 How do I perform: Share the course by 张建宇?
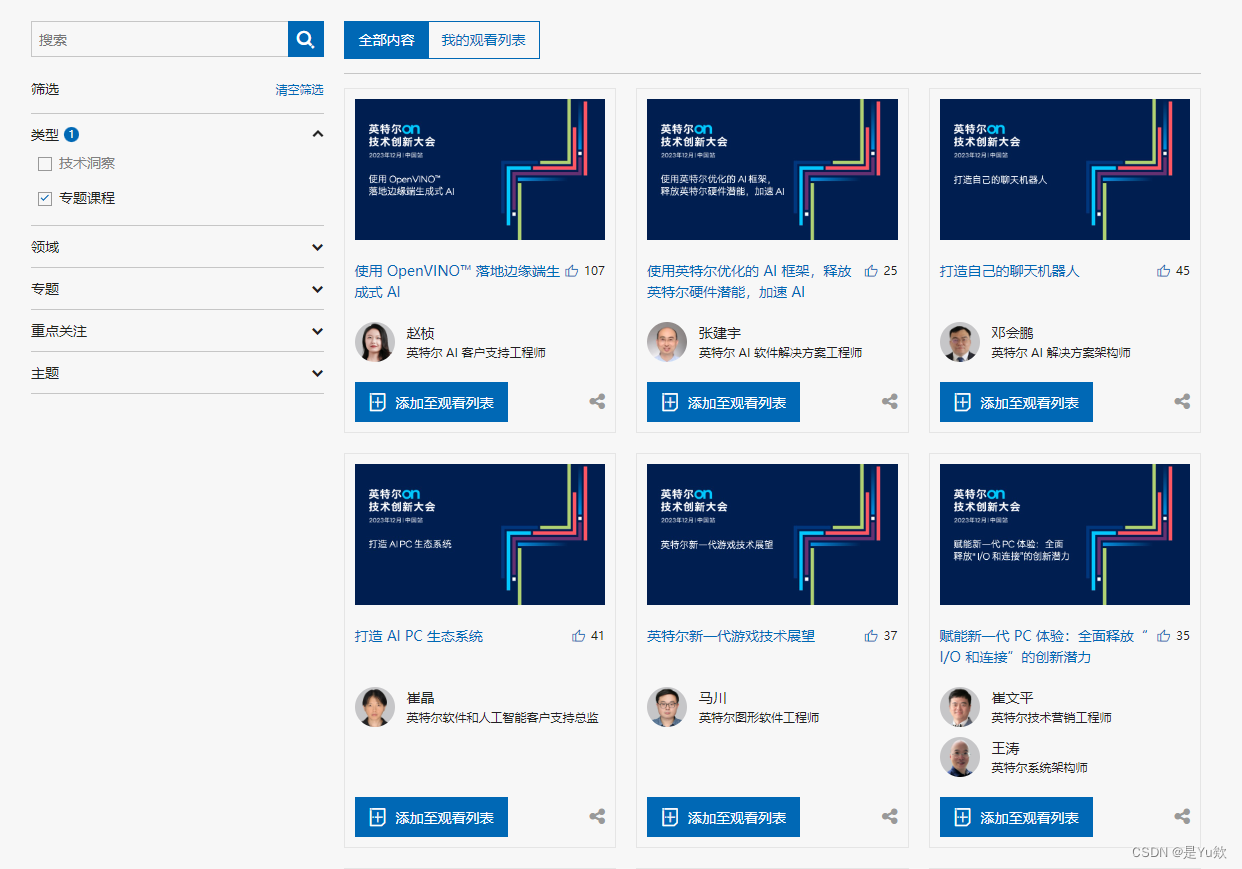(x=890, y=402)
